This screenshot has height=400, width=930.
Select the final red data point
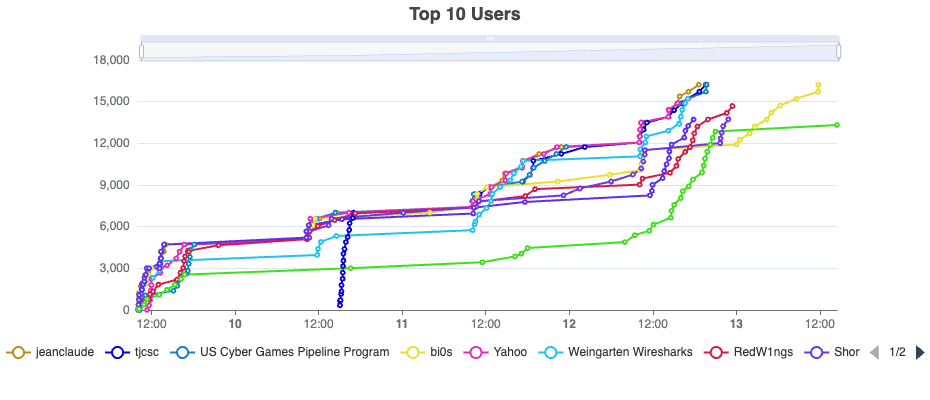pos(733,106)
